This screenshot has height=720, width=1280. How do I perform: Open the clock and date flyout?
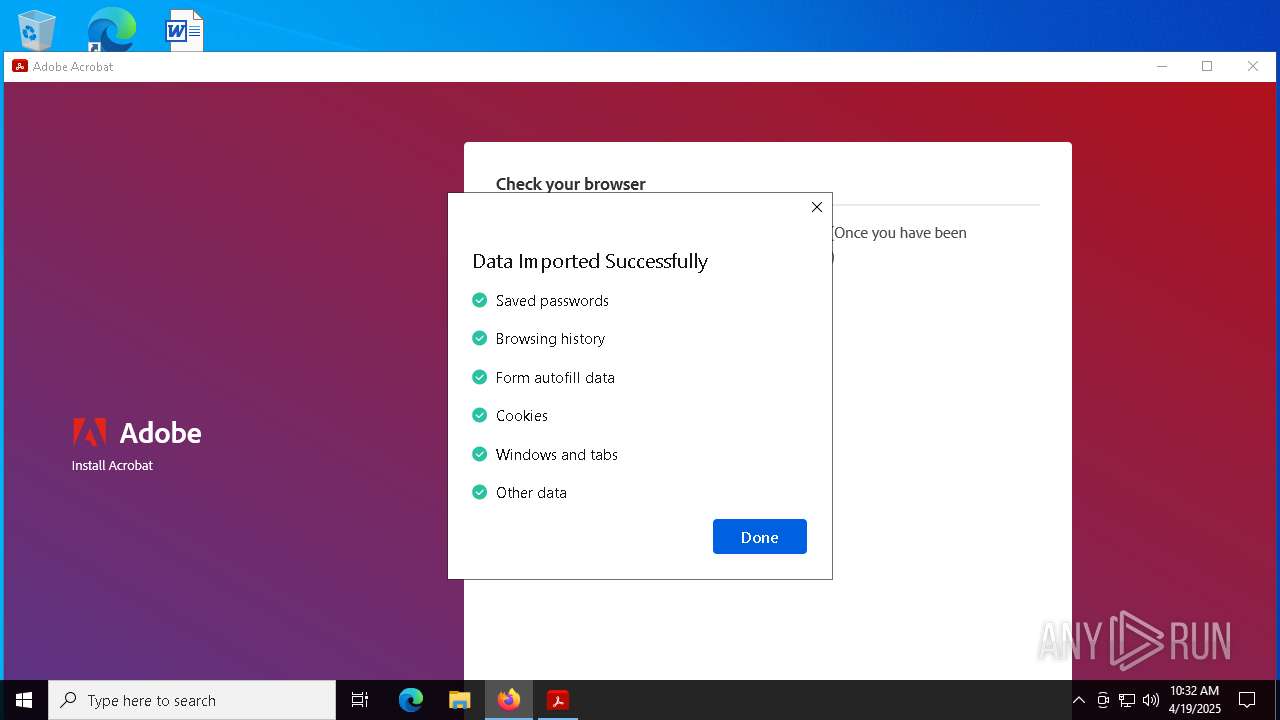click(x=1195, y=700)
